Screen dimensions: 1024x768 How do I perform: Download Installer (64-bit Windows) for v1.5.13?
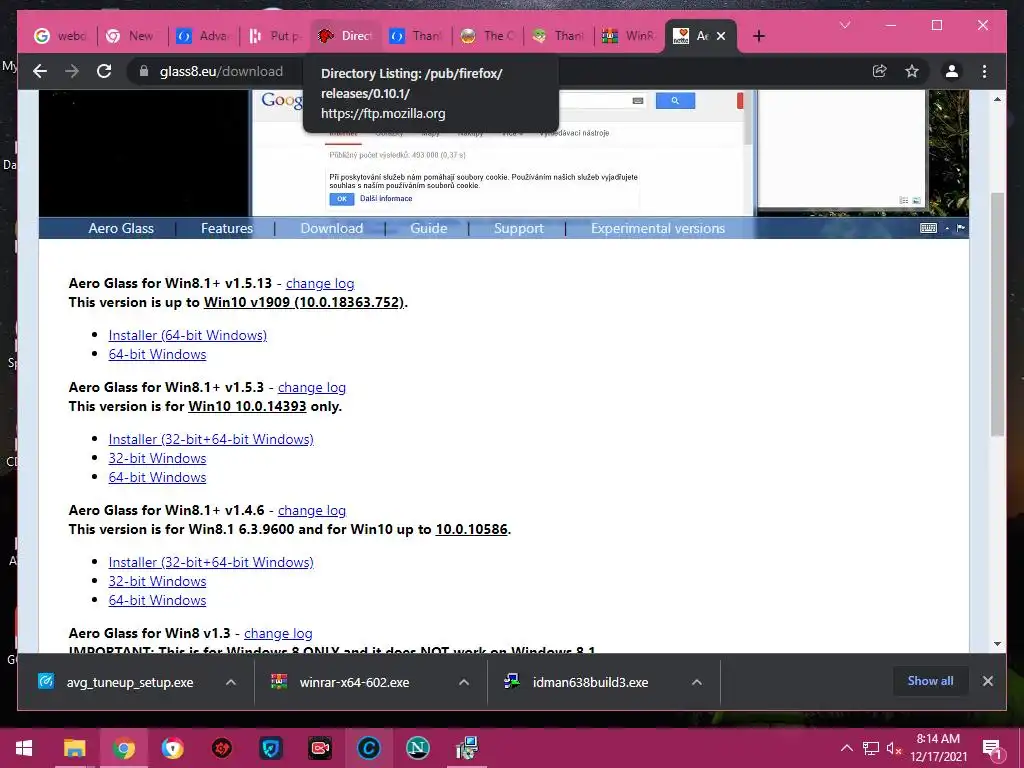(x=187, y=335)
